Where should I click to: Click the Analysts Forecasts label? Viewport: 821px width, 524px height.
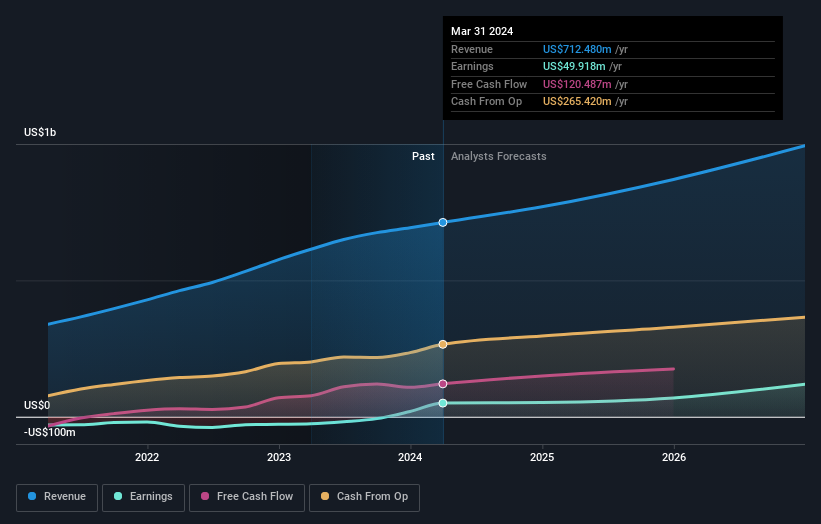tap(498, 157)
